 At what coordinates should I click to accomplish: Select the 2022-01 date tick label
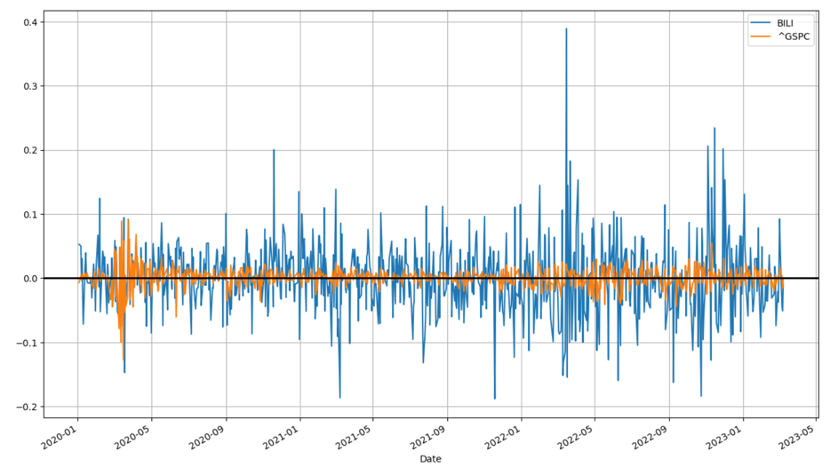pos(504,436)
